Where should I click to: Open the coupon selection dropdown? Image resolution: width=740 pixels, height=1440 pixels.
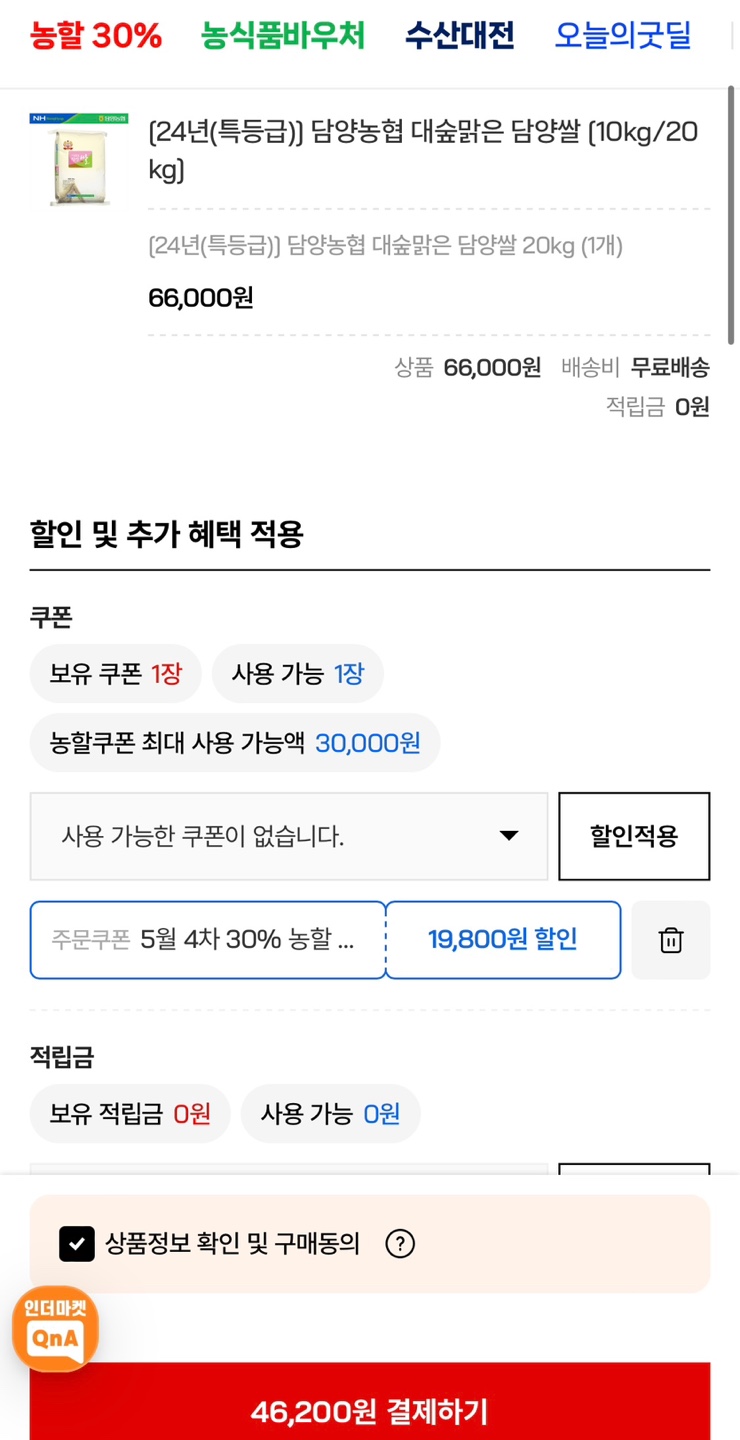coord(288,836)
